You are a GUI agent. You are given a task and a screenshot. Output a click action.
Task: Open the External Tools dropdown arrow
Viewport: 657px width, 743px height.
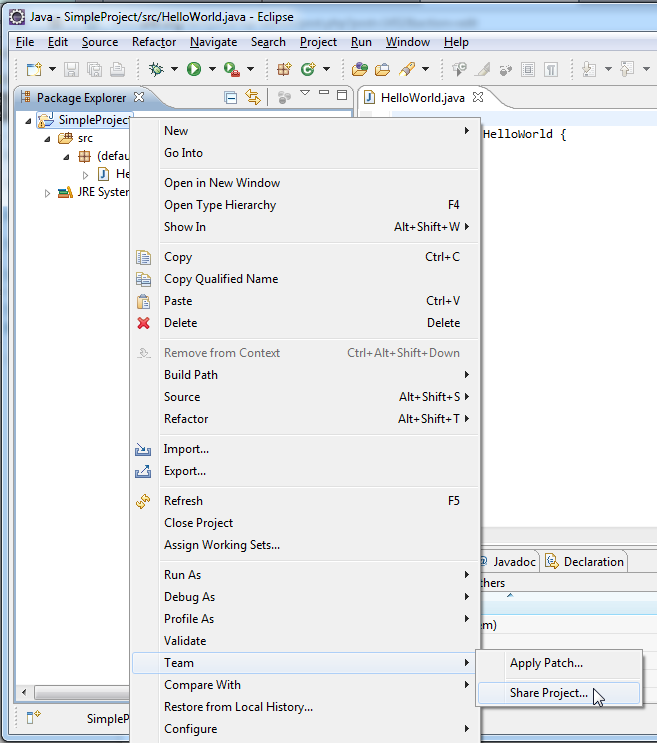(250, 70)
